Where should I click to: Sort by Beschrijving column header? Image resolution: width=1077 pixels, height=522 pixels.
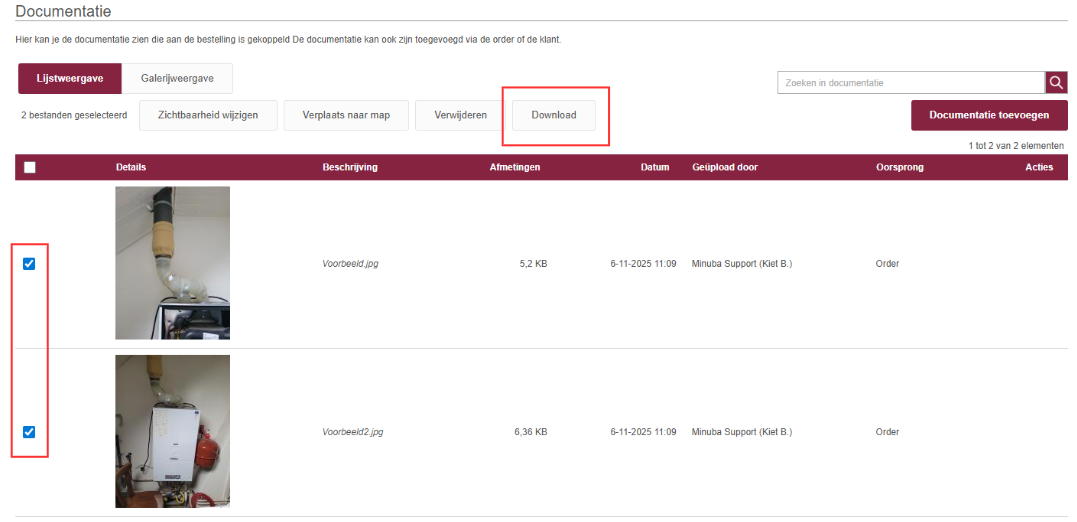click(349, 167)
